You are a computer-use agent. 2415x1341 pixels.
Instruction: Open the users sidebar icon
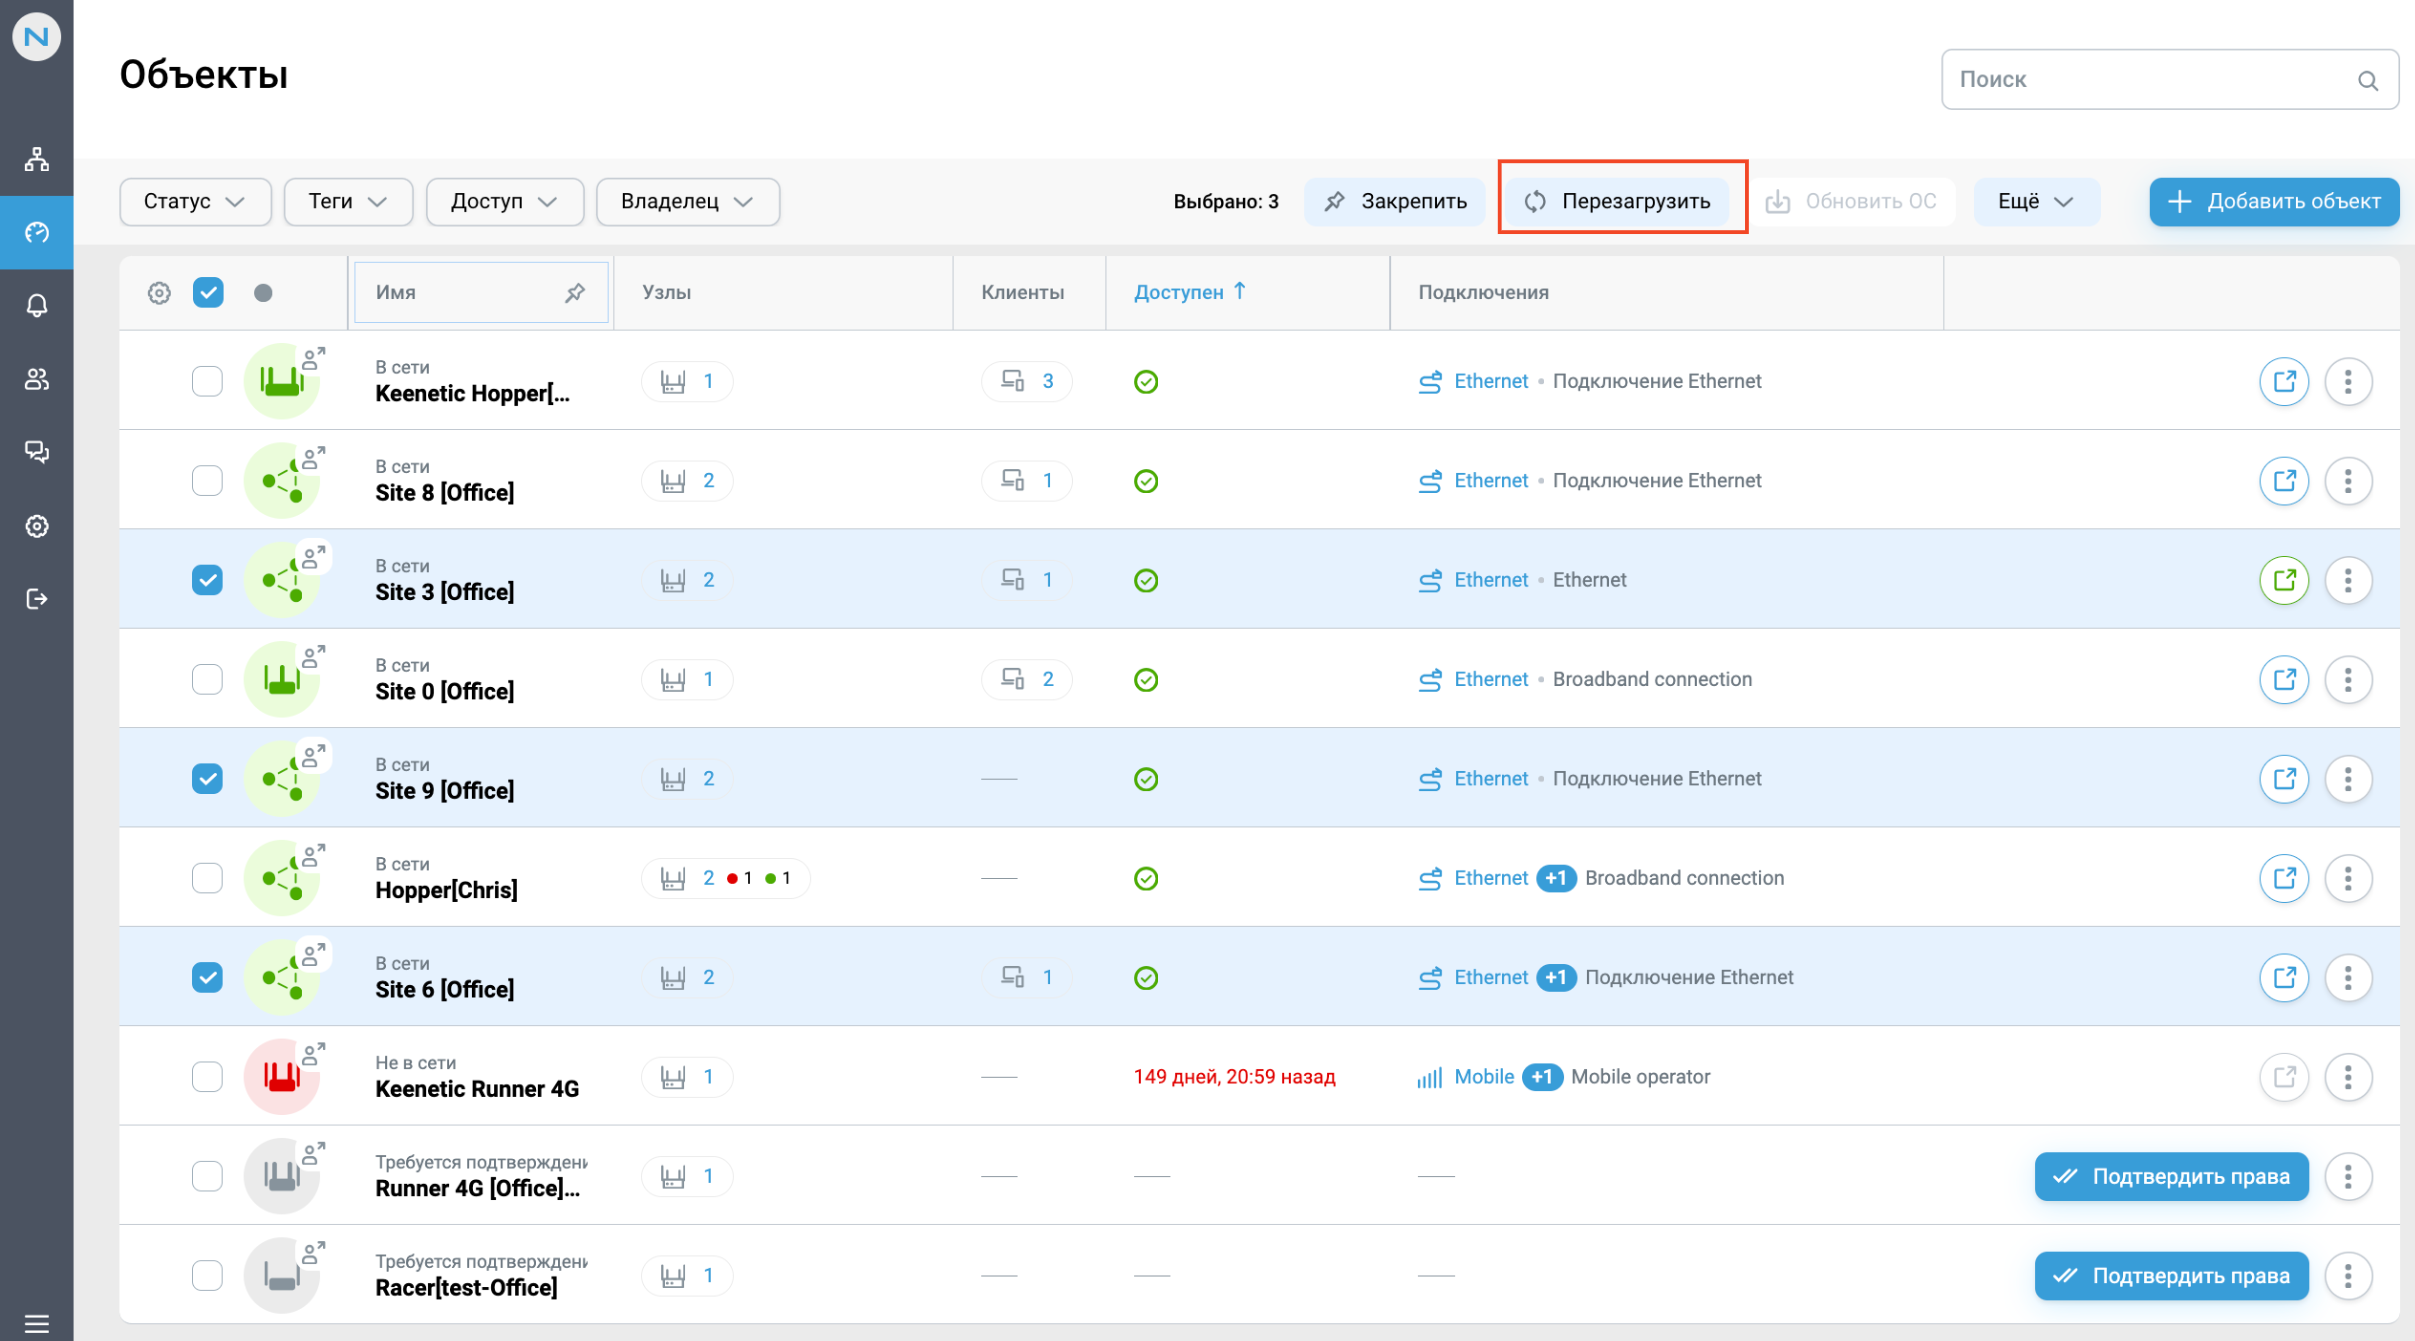click(x=37, y=379)
